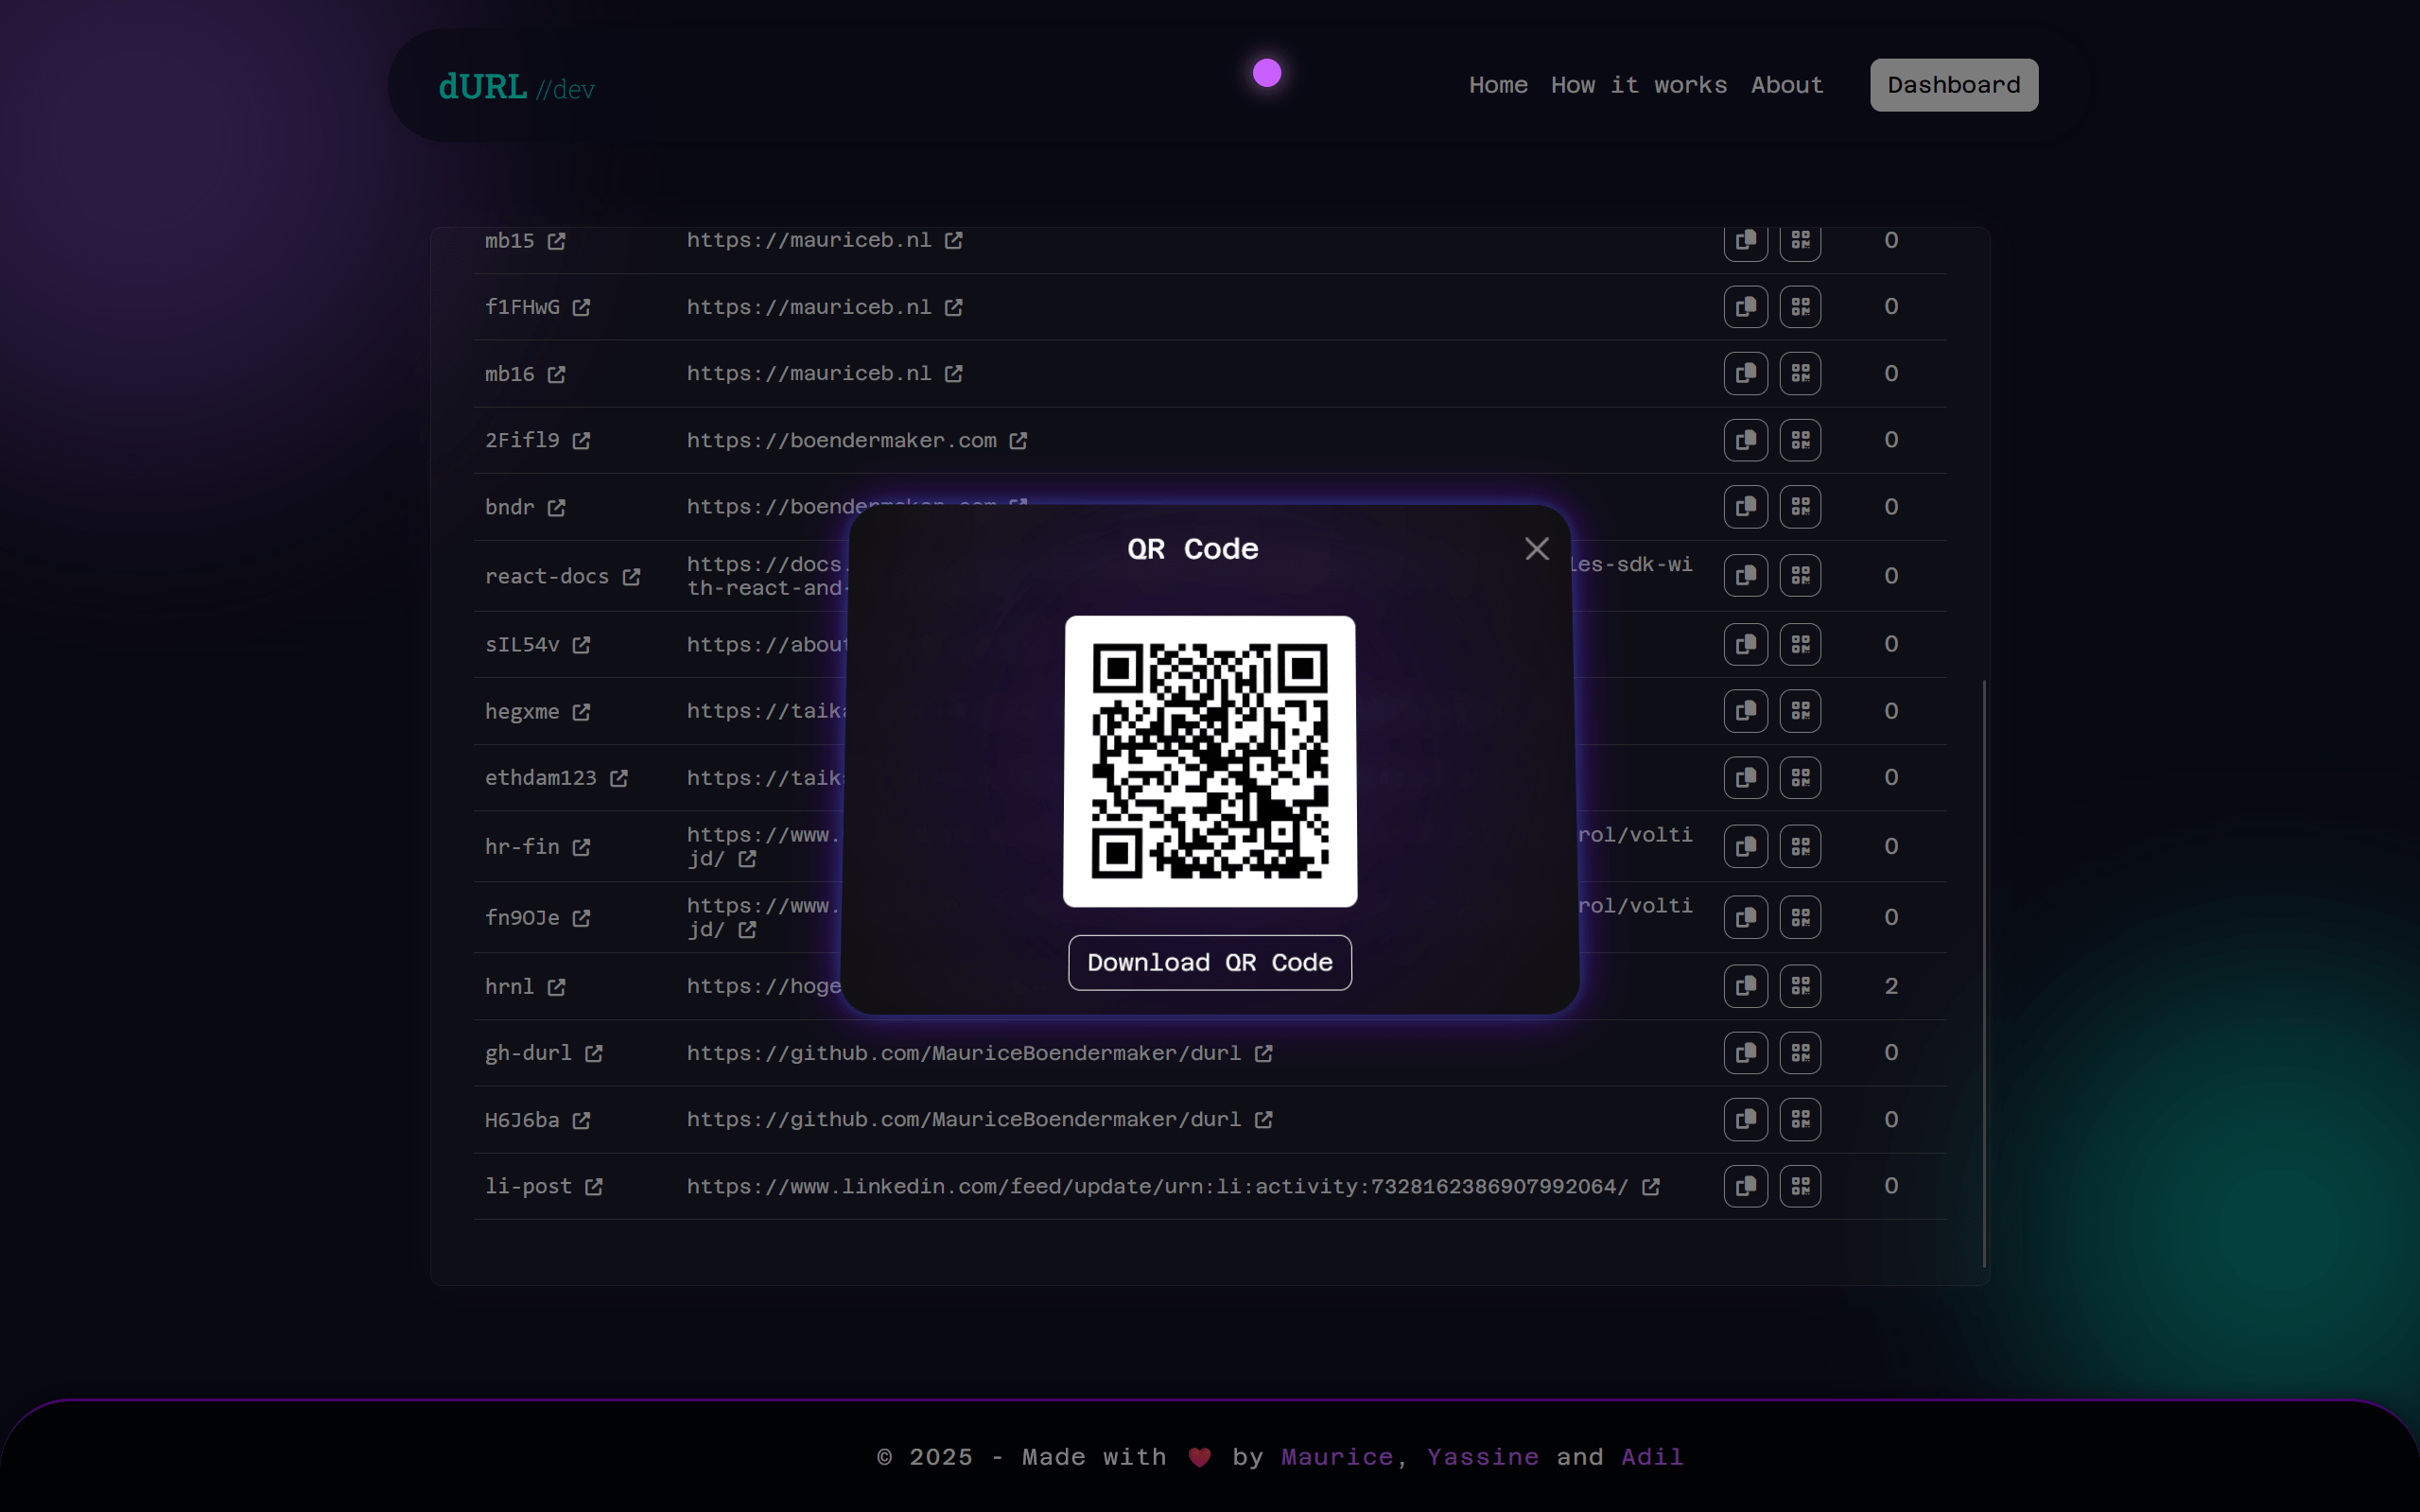Copy the 2Fifl9 short link

point(1745,440)
